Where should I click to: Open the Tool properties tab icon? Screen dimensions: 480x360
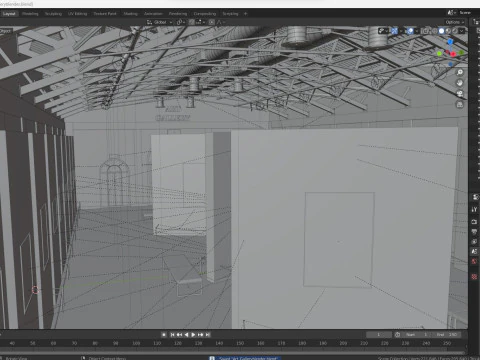coord(475,210)
